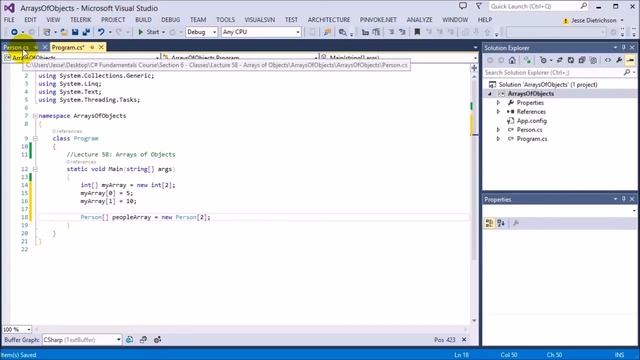
Task: Click second icon next to Buffer Graph dropdown
Action: click(143, 340)
